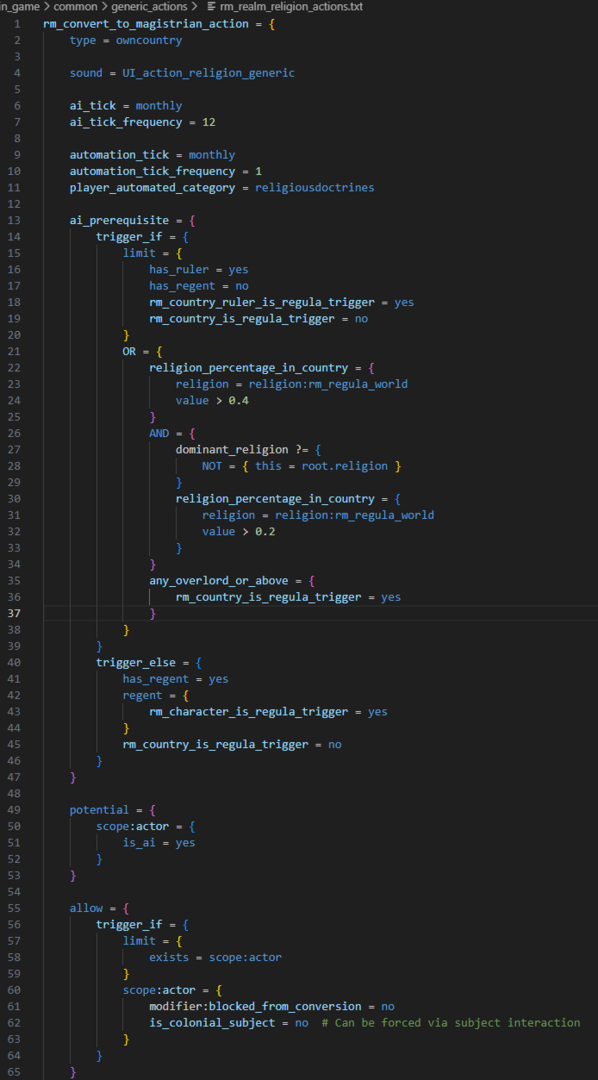
Task: Click the number 12 on line 7
Action: tap(209, 122)
